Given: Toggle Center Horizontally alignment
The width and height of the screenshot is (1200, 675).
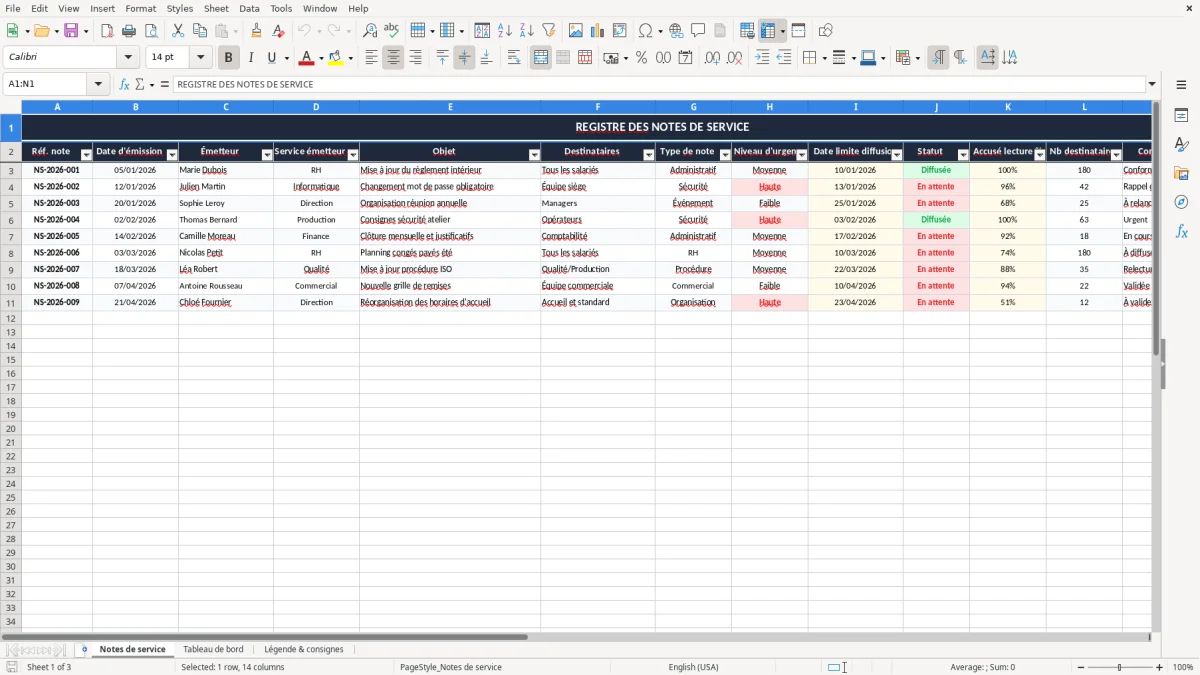Looking at the screenshot, I should pos(393,58).
